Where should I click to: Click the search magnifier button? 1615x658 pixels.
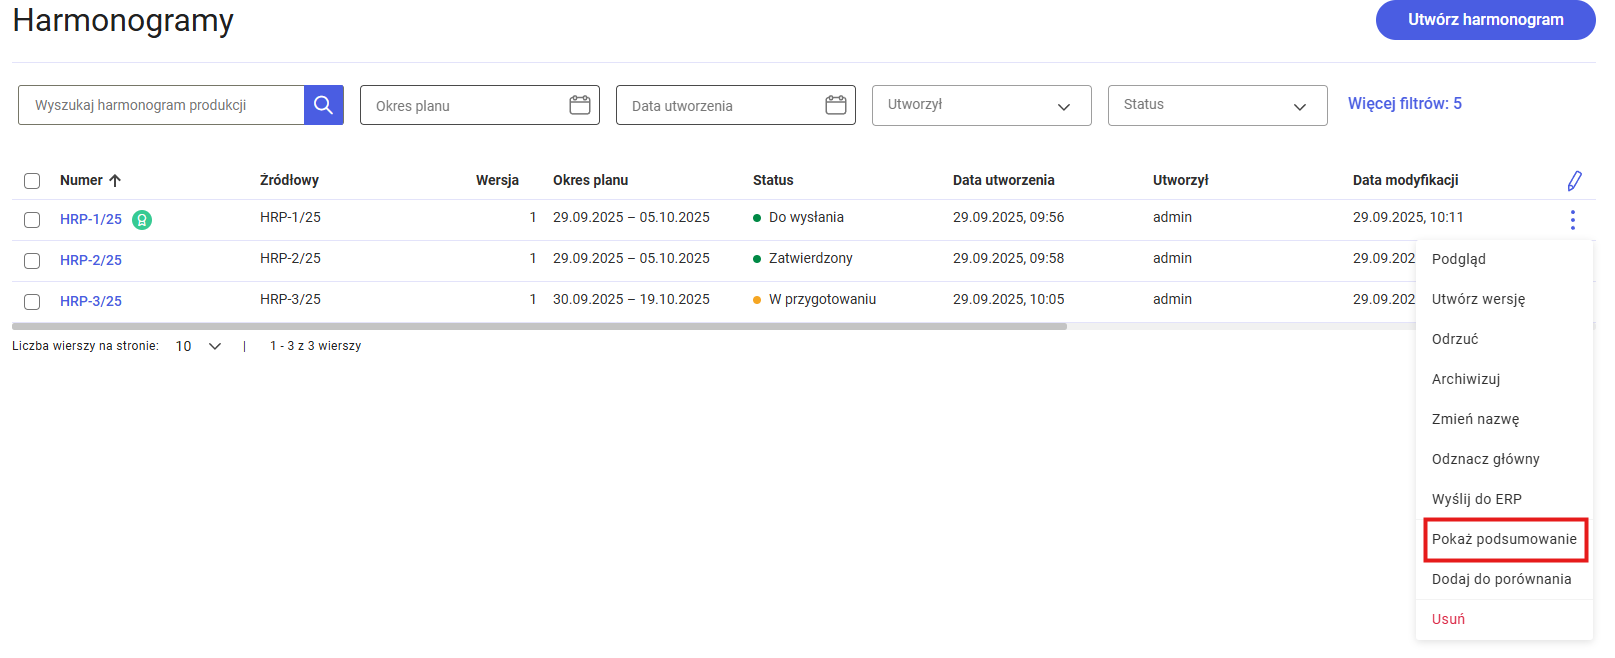coord(323,105)
